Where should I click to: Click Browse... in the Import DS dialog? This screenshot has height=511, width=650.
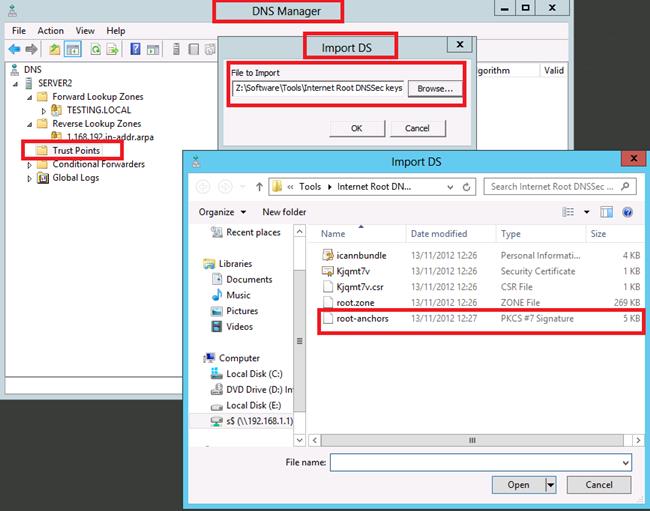pyautogui.click(x=435, y=89)
